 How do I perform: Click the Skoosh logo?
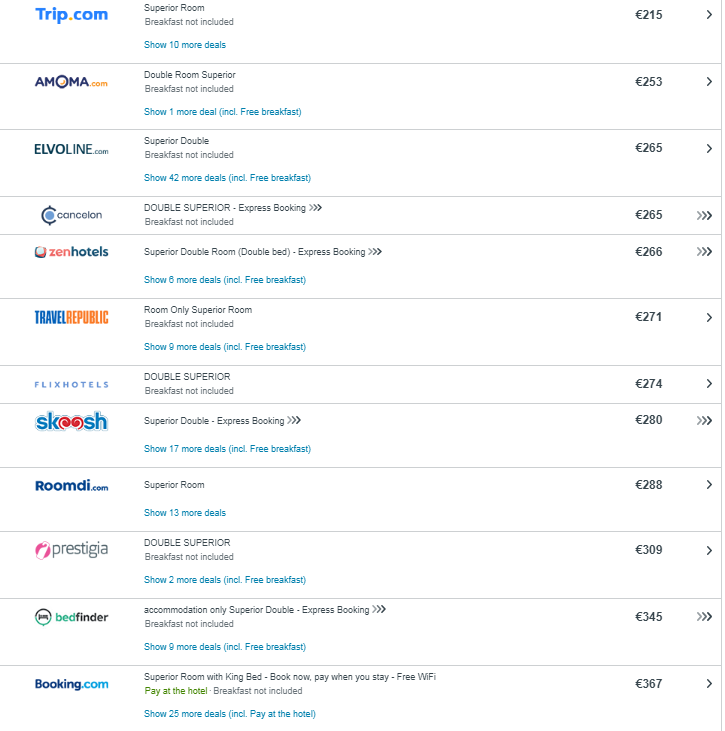click(x=71, y=421)
